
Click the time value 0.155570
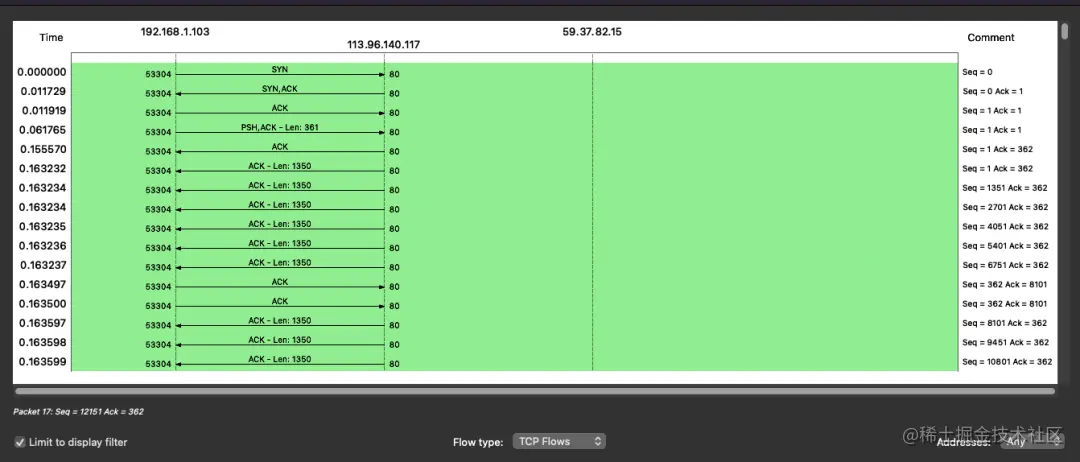pyautogui.click(x=43, y=149)
